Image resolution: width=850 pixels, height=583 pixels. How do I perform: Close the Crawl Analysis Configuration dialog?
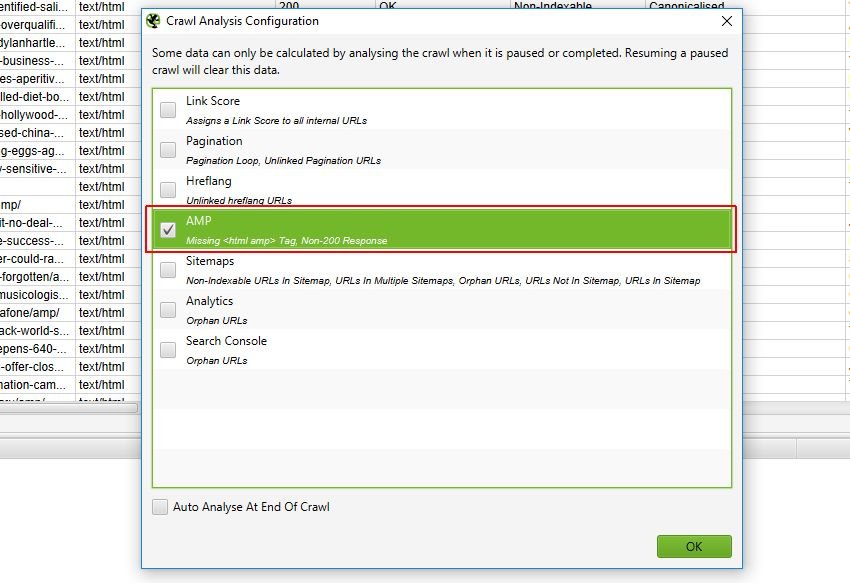coord(725,21)
